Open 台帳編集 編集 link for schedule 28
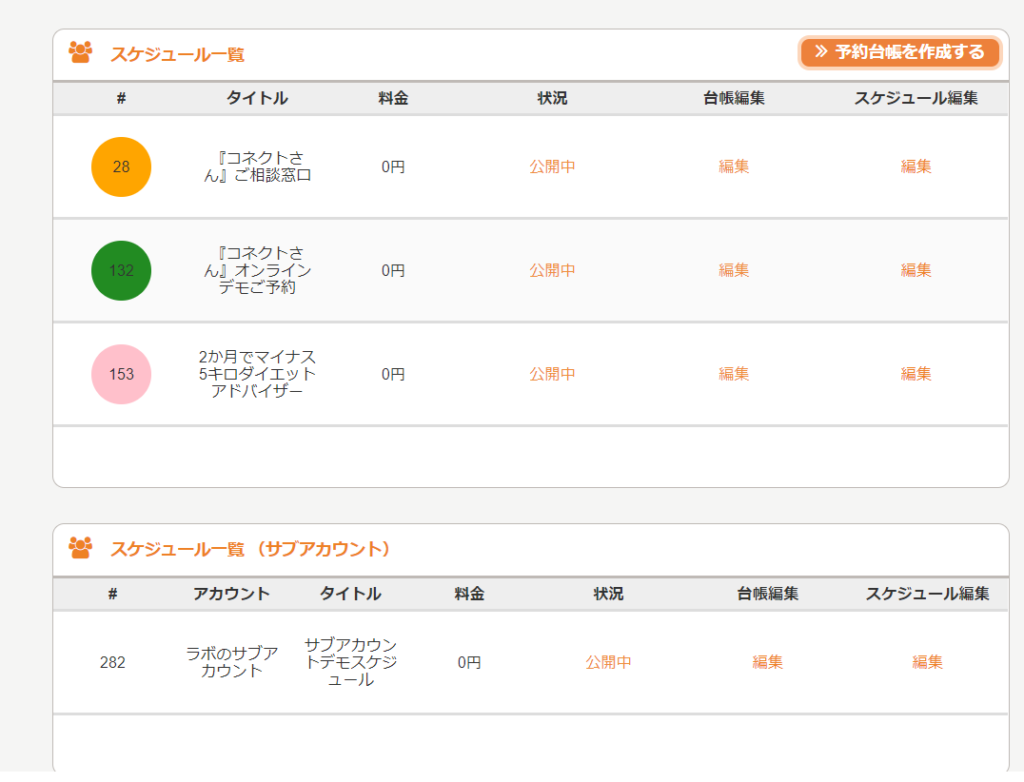This screenshot has width=1024, height=782. (734, 167)
